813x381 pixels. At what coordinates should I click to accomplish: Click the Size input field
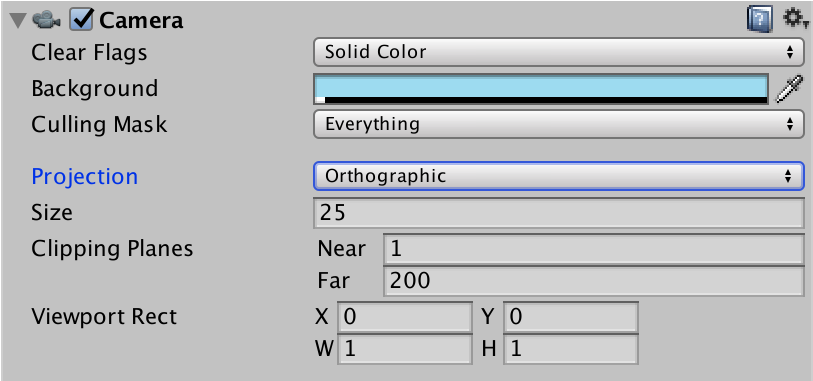559,213
